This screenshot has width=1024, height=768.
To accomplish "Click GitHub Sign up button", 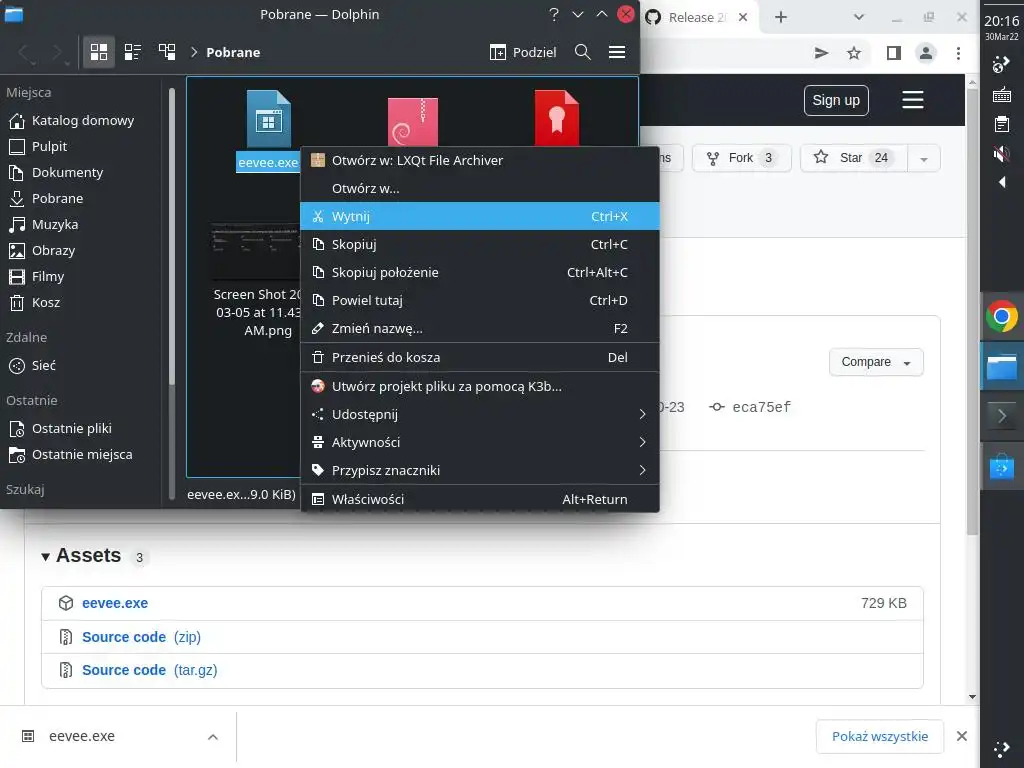I will coord(836,101).
